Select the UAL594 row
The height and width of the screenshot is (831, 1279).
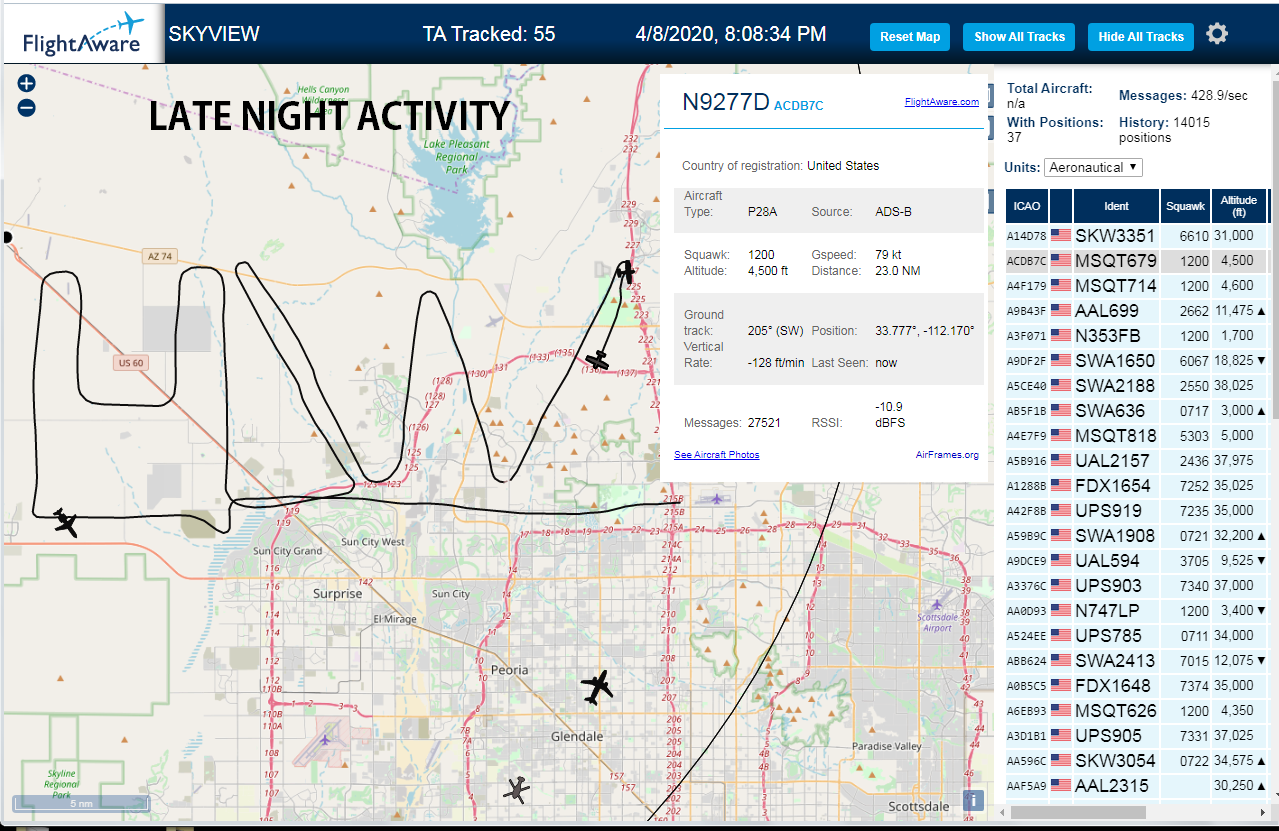(1137, 561)
